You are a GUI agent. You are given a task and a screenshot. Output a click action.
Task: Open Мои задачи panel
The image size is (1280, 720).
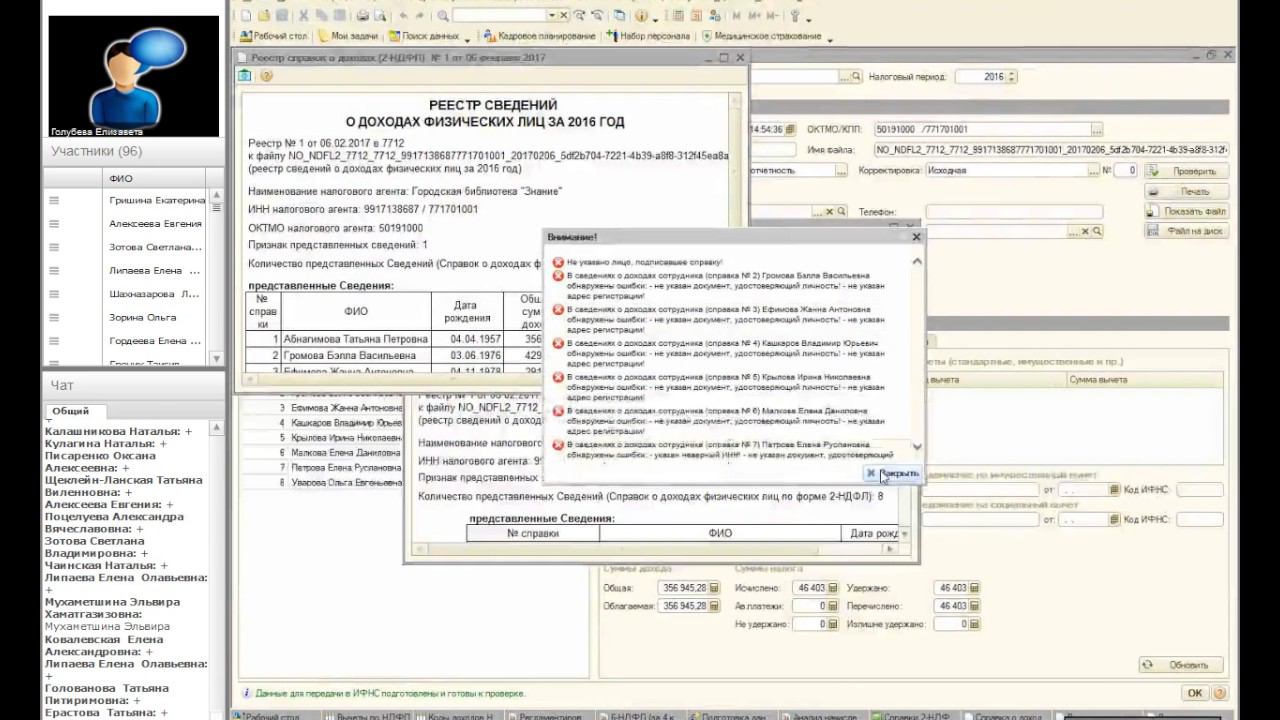click(x=348, y=36)
